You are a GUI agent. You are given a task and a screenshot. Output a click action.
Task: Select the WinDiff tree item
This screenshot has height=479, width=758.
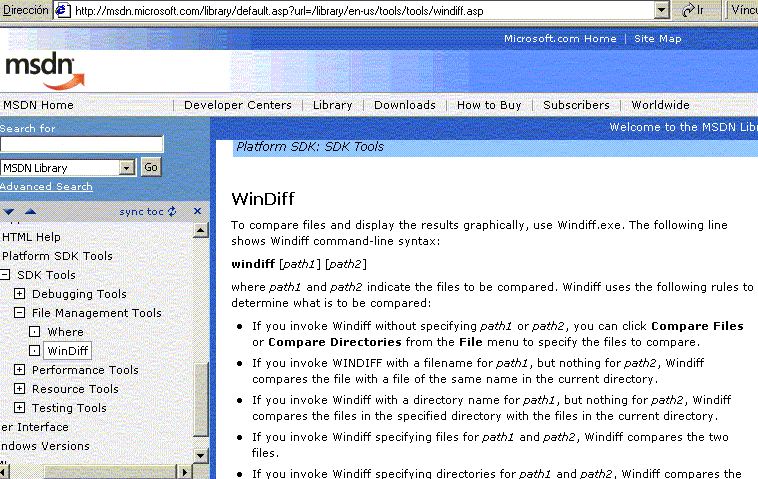(x=68, y=351)
